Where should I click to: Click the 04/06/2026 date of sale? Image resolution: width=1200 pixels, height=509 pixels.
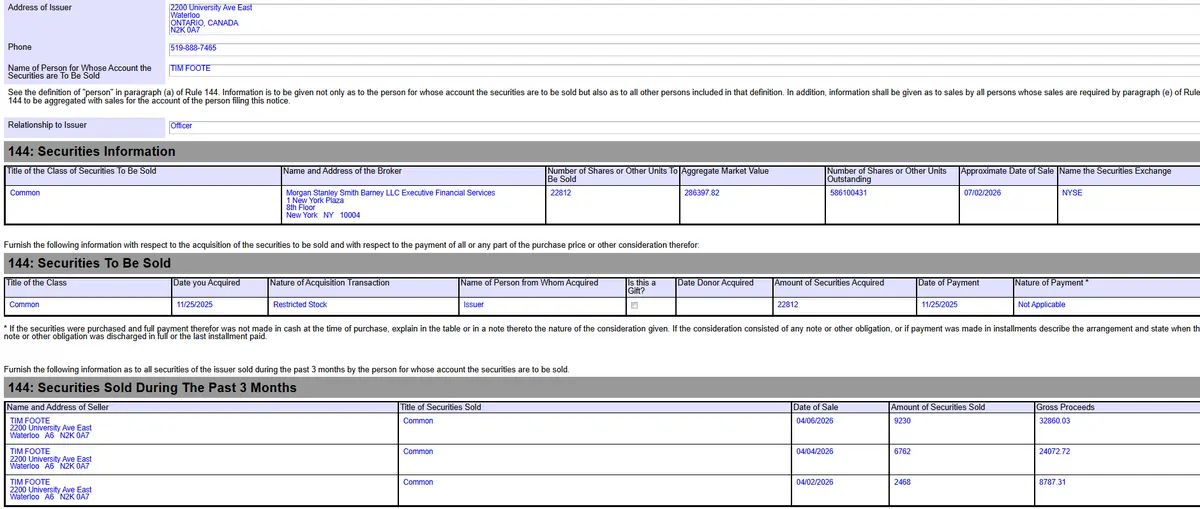pyautogui.click(x=816, y=421)
